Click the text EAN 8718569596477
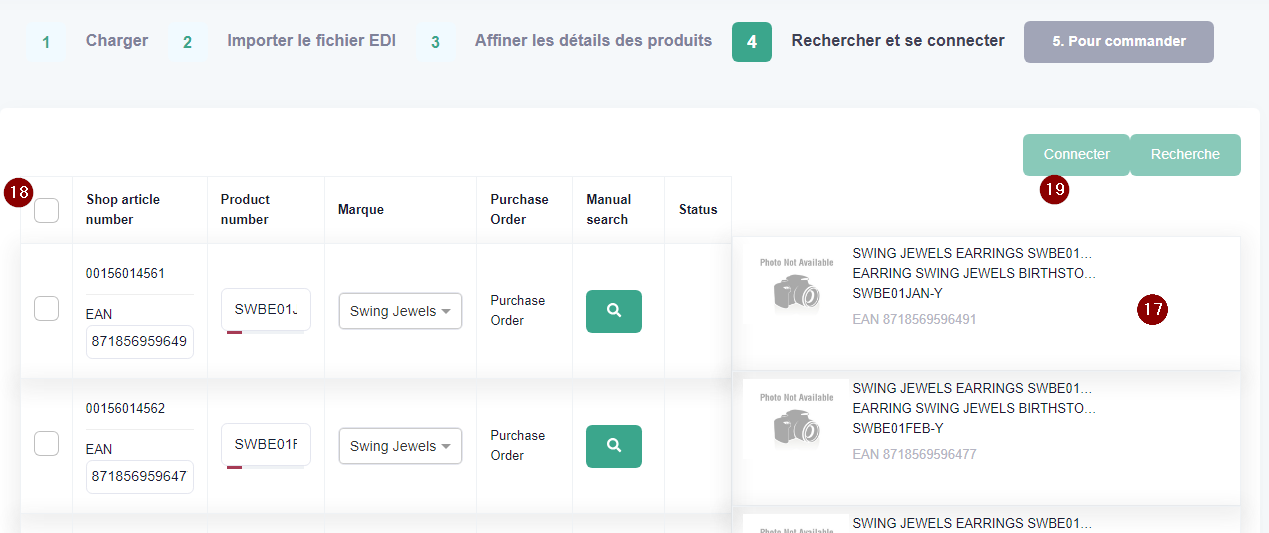Screen dimensions: 1269x533 tap(914, 455)
